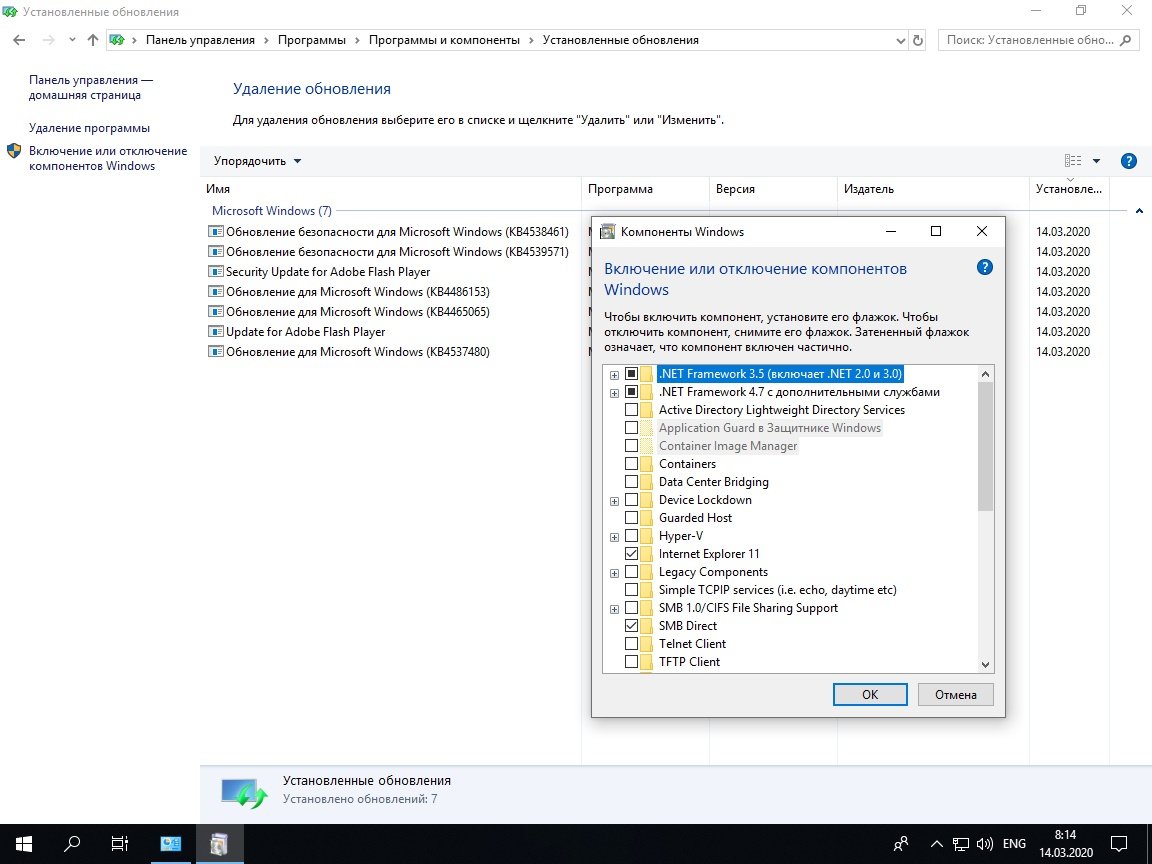The width and height of the screenshot is (1152, 864).
Task: Expand the Device Lockdown node
Action: 614,501
